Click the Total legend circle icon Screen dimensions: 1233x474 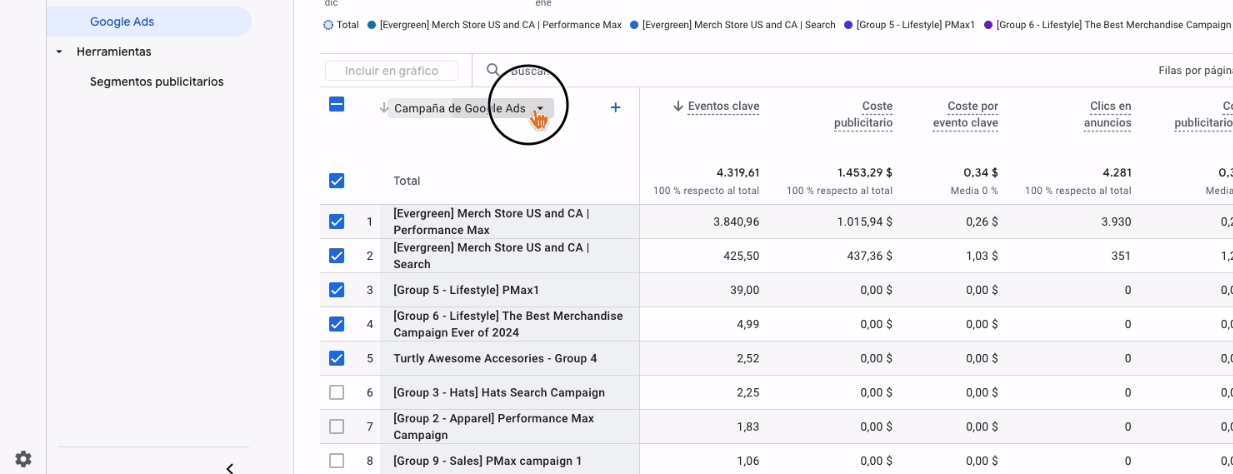coord(329,25)
